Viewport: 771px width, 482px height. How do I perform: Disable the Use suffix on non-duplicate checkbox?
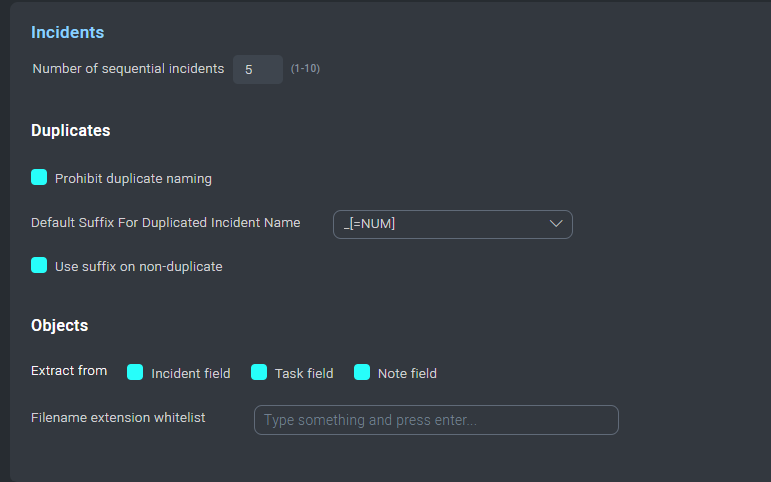click(x=39, y=265)
